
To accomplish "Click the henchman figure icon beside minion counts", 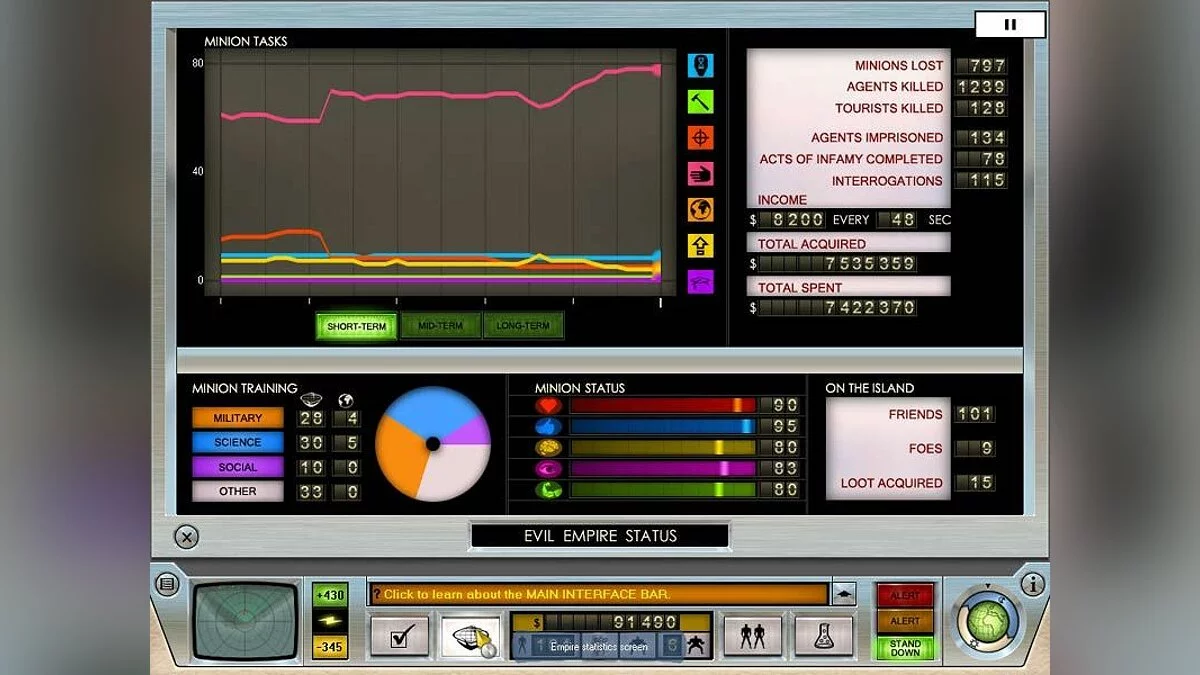I will tap(697, 646).
